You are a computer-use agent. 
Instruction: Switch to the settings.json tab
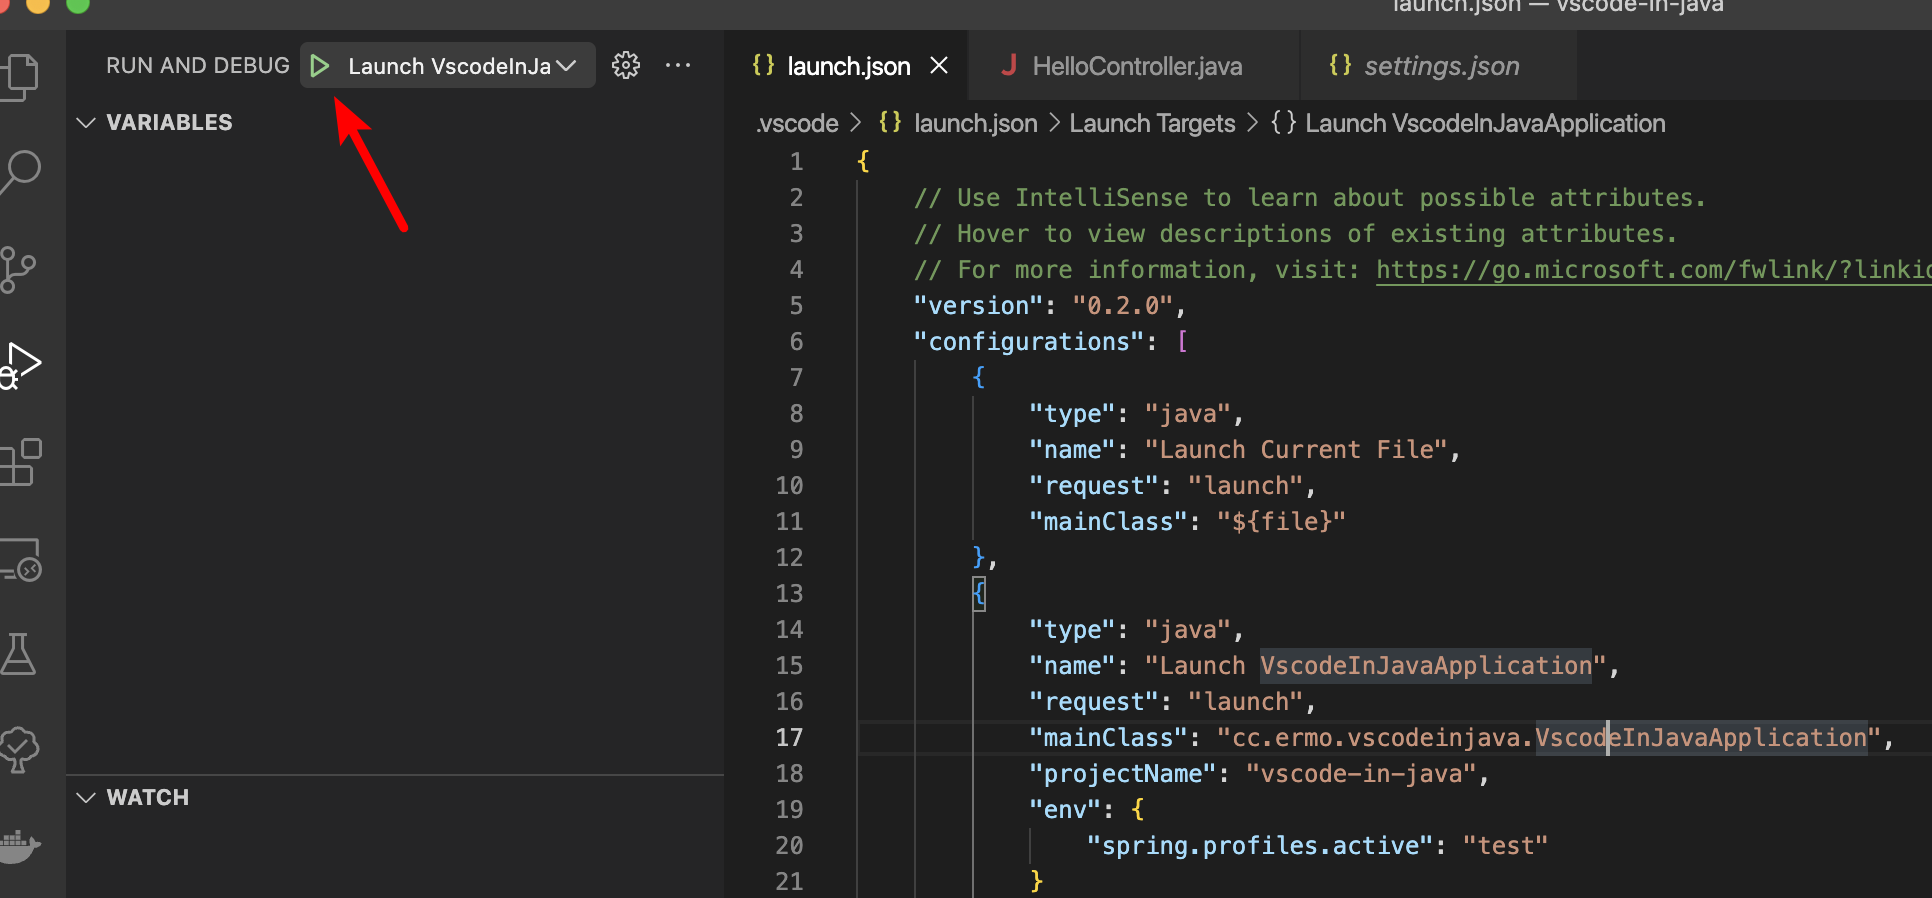coord(1440,66)
